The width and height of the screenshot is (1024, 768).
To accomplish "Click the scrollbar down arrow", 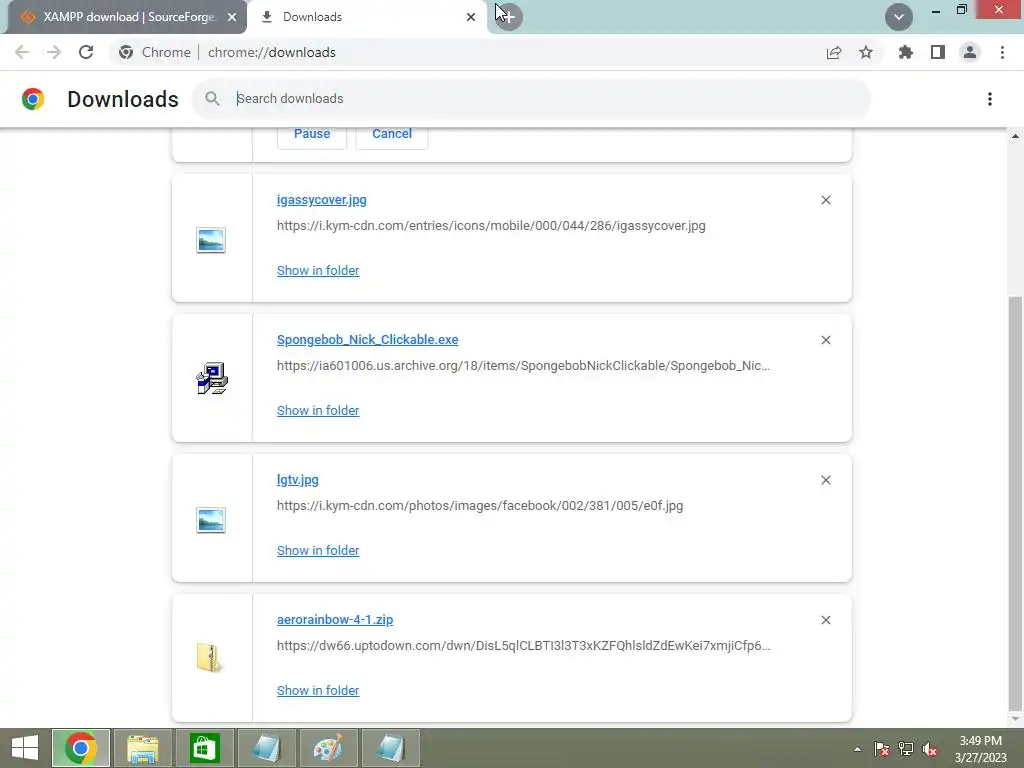I will click(1015, 719).
